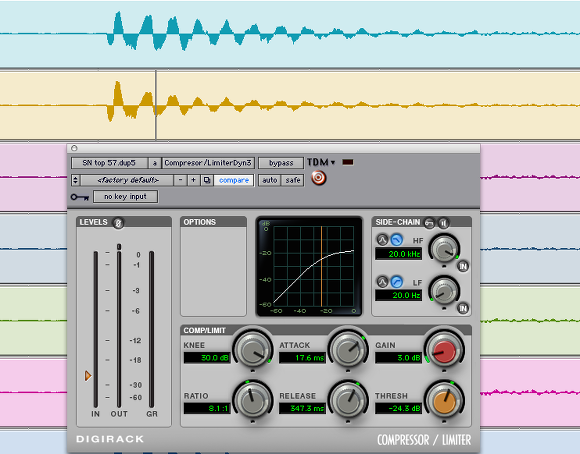Click the red target automation icon

[x=318, y=178]
